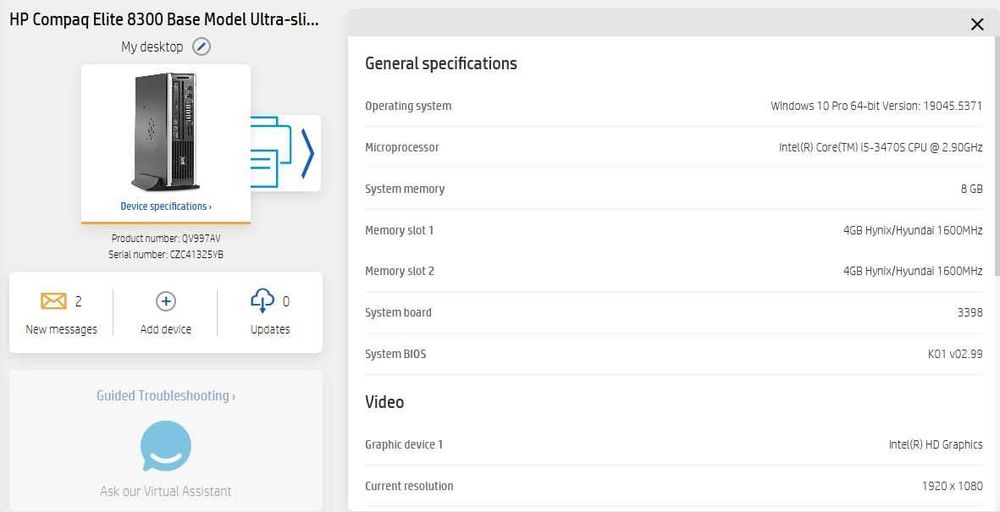Click the System BIOS version row

[x=673, y=354]
